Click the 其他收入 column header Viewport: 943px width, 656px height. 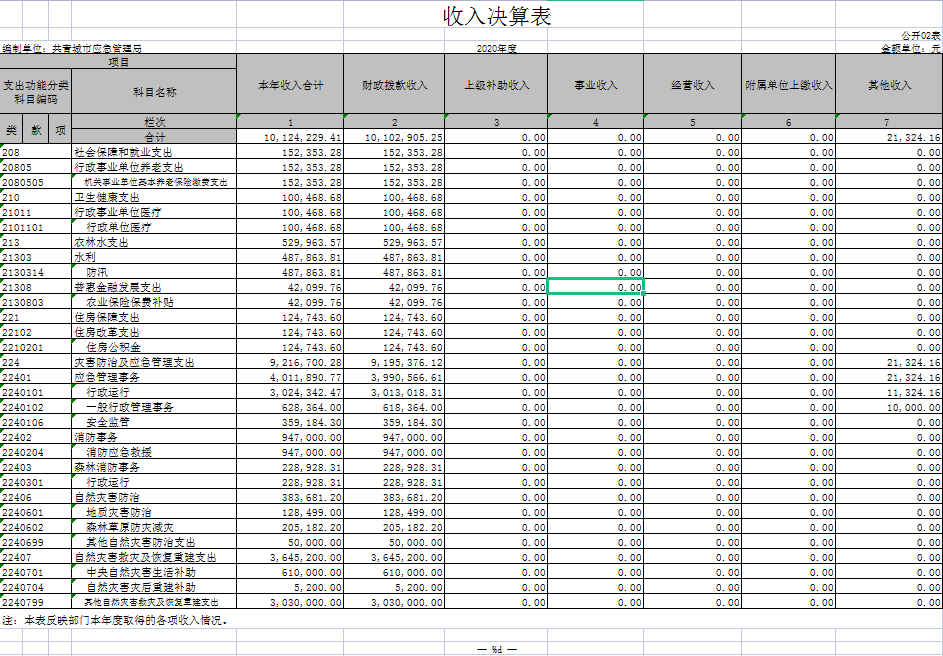click(889, 85)
